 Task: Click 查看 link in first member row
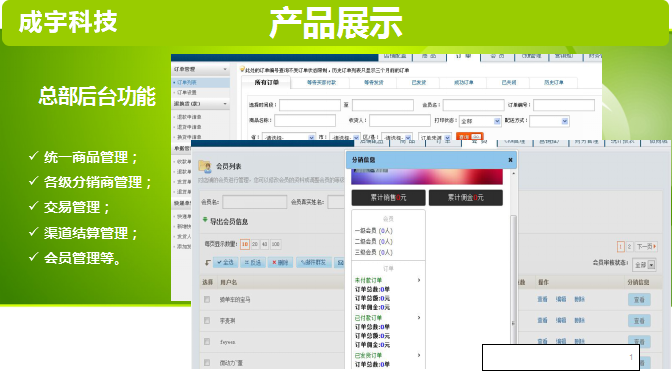click(x=542, y=300)
